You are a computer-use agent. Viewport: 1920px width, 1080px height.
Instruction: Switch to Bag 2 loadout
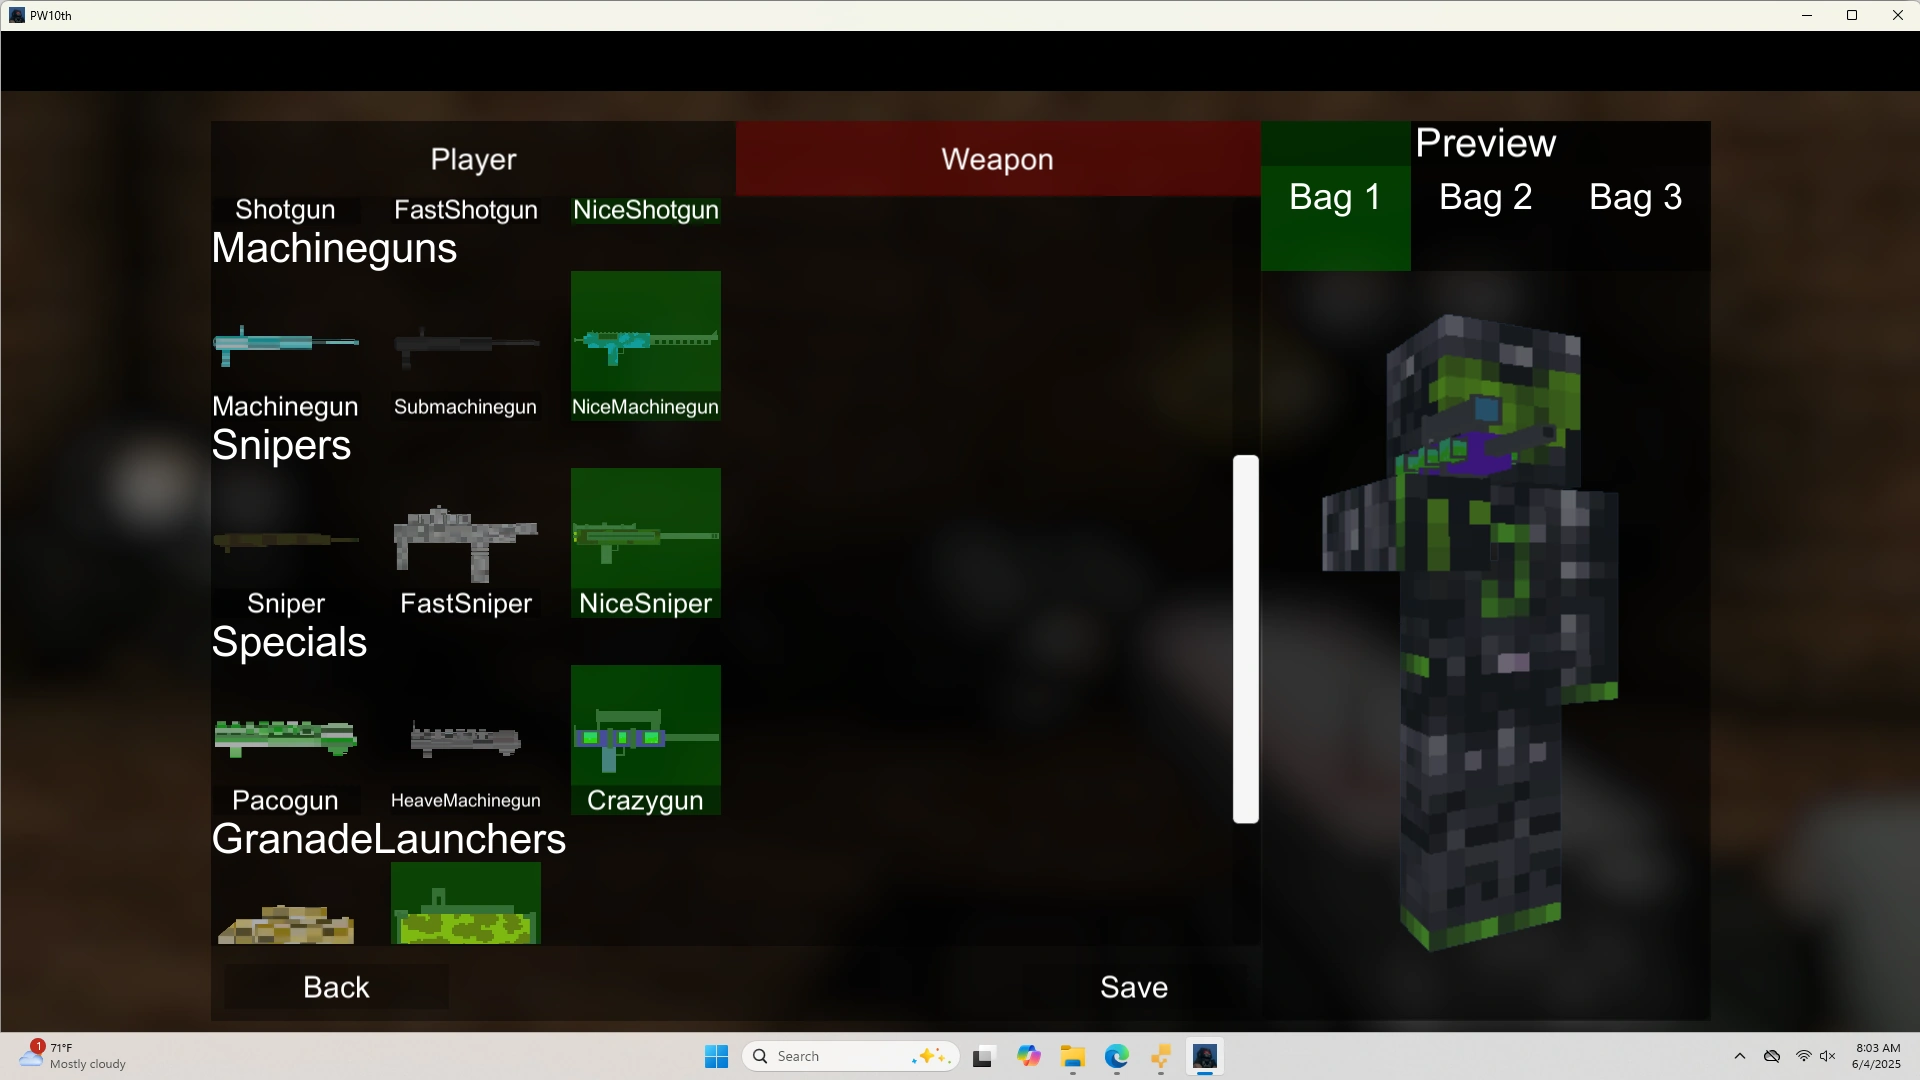(x=1485, y=197)
